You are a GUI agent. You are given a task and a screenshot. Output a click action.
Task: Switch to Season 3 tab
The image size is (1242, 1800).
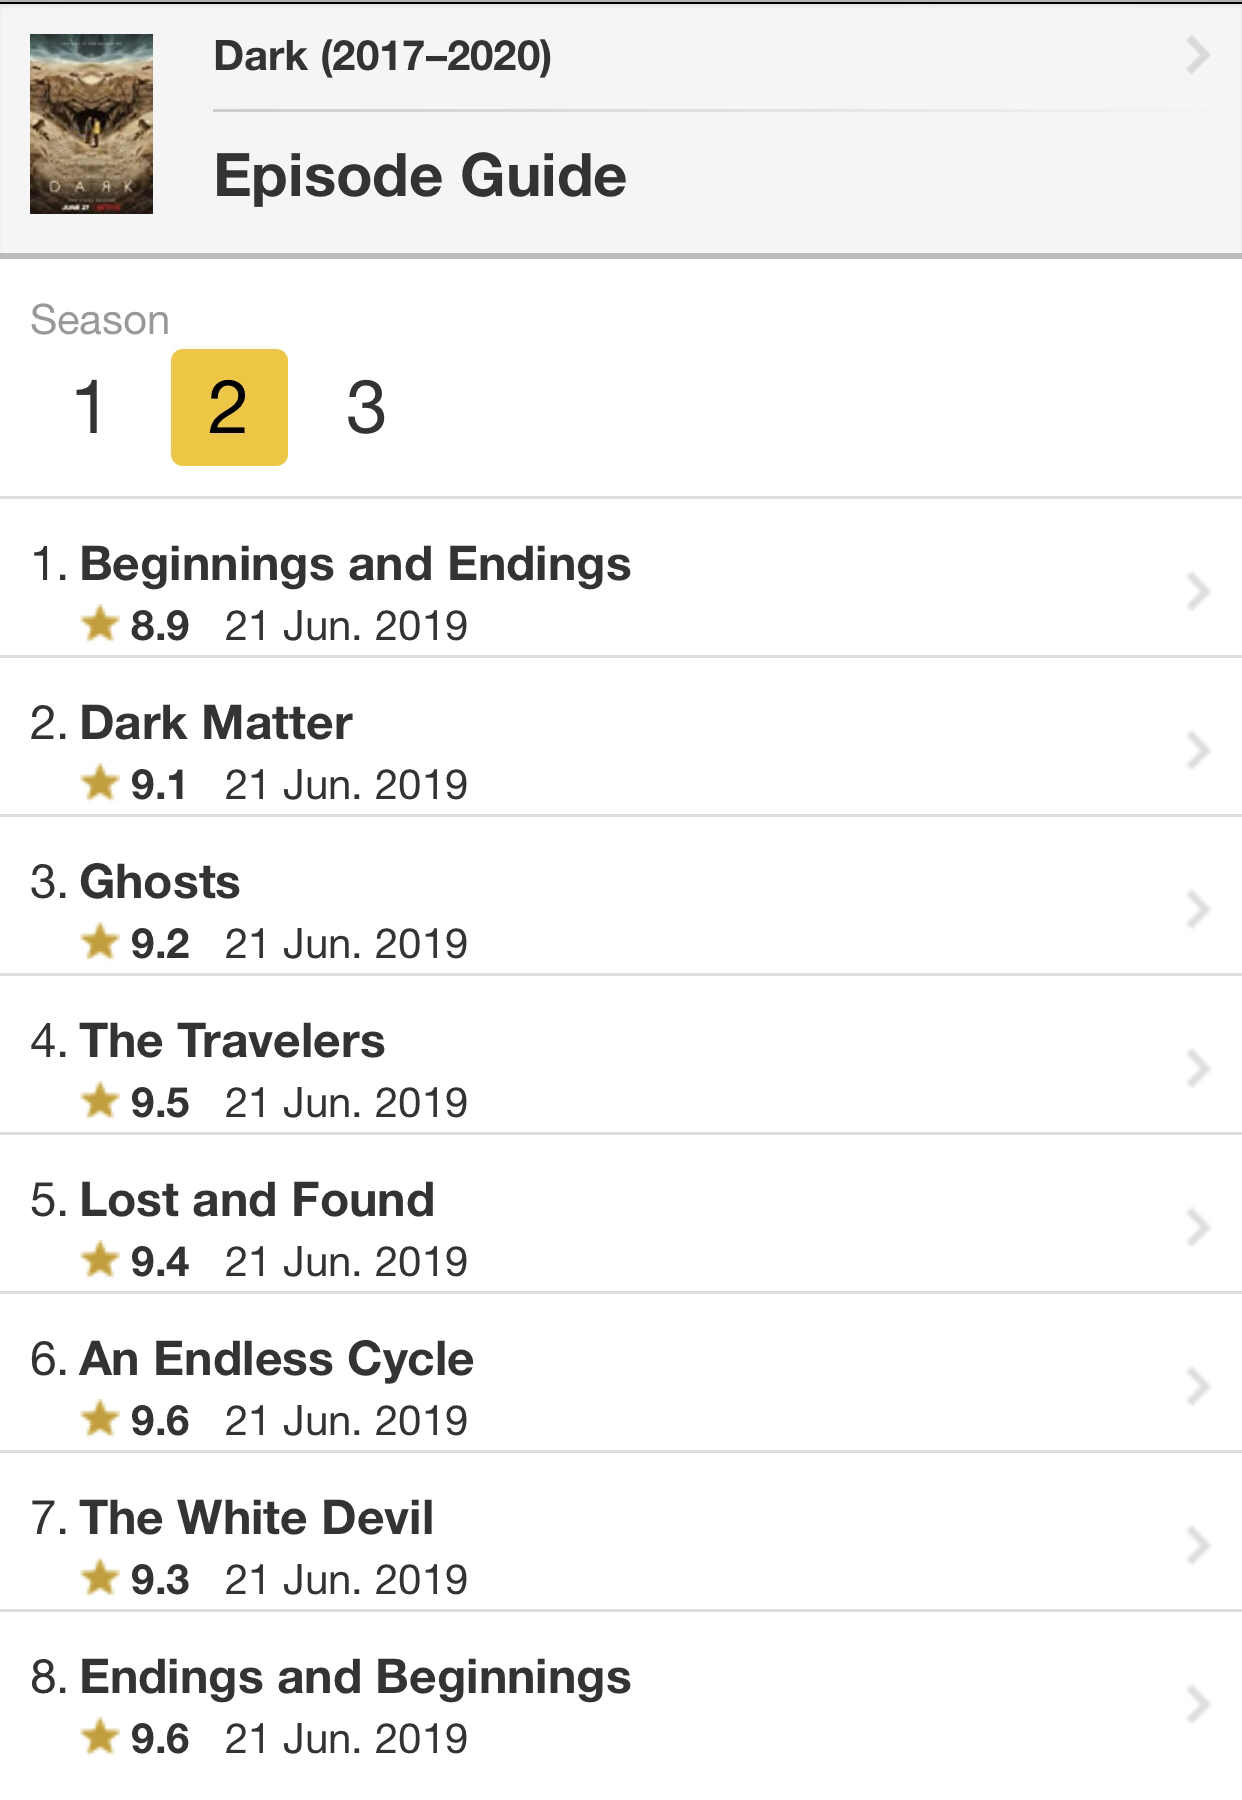(366, 407)
